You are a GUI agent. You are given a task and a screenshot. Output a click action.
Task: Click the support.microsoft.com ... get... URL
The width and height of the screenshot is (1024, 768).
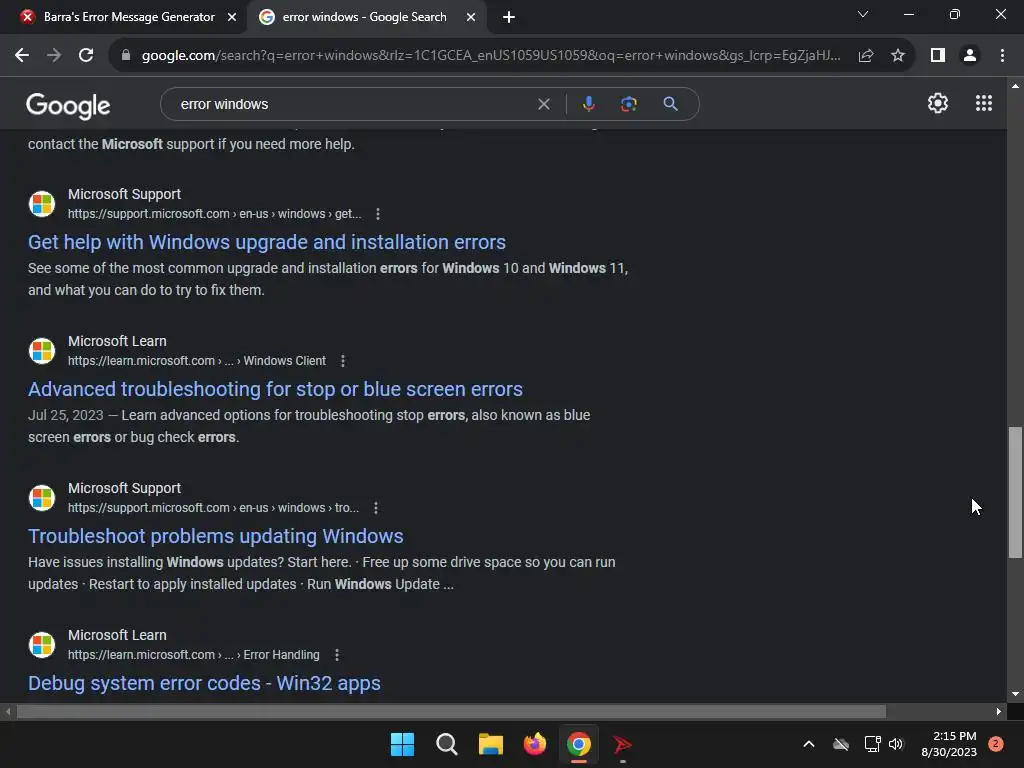(x=214, y=214)
